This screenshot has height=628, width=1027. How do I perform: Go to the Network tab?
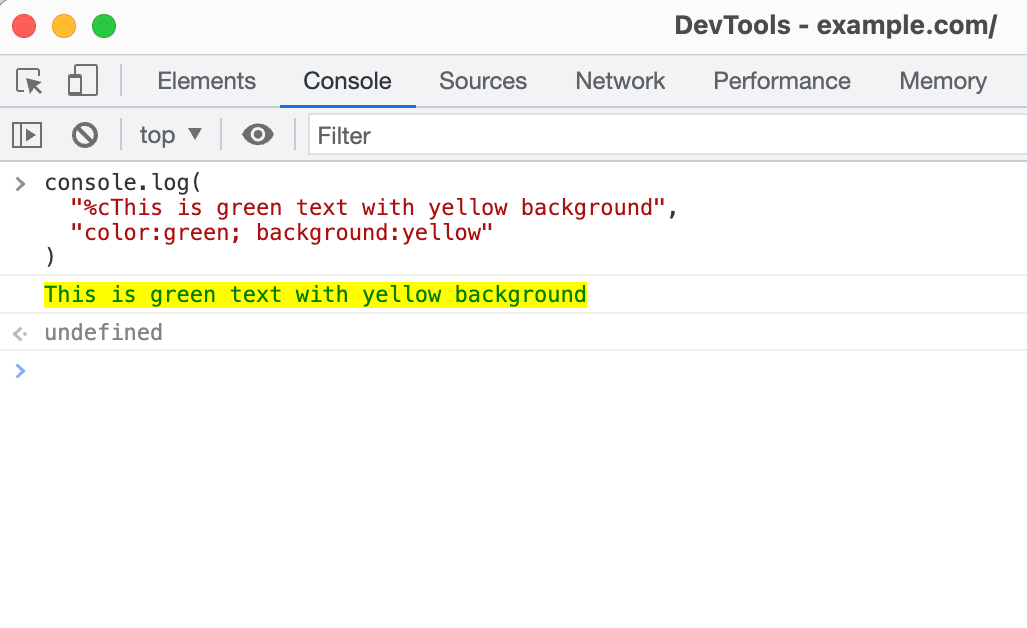click(x=620, y=81)
